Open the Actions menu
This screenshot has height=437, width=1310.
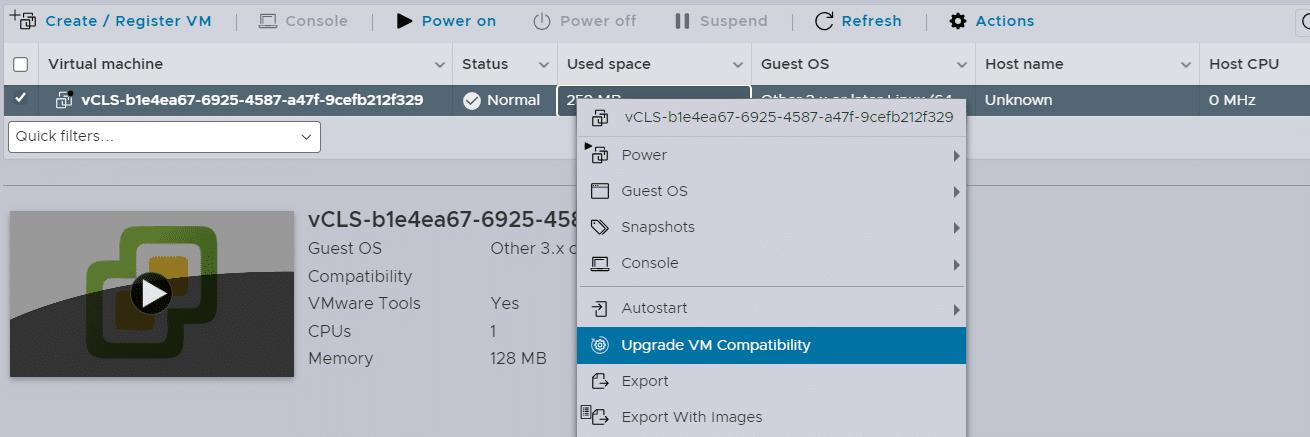991,21
